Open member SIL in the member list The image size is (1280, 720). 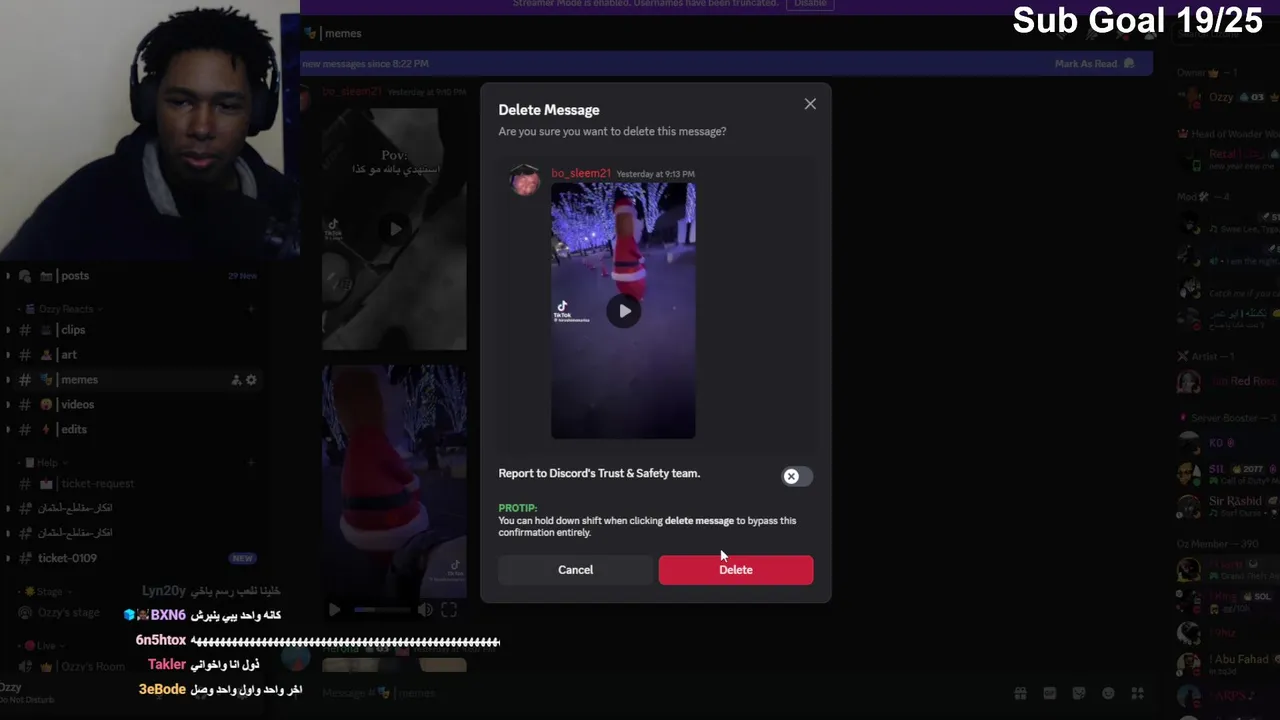[1228, 472]
